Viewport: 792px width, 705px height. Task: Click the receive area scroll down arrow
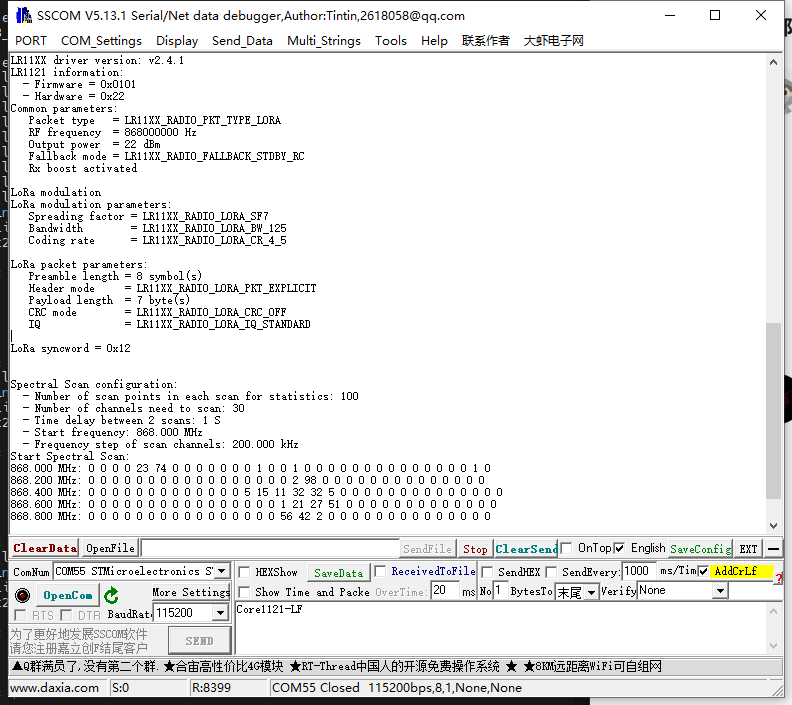[x=773, y=526]
